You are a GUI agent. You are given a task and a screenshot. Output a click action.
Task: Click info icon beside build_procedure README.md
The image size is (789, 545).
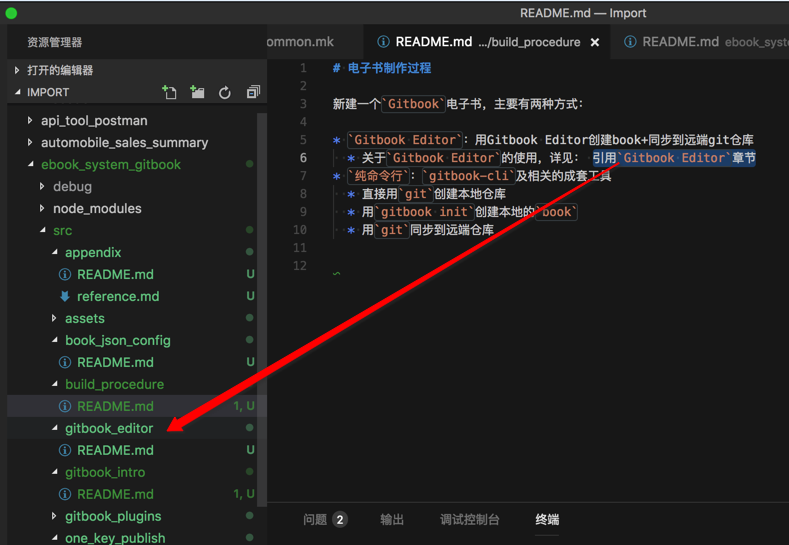(x=65, y=406)
